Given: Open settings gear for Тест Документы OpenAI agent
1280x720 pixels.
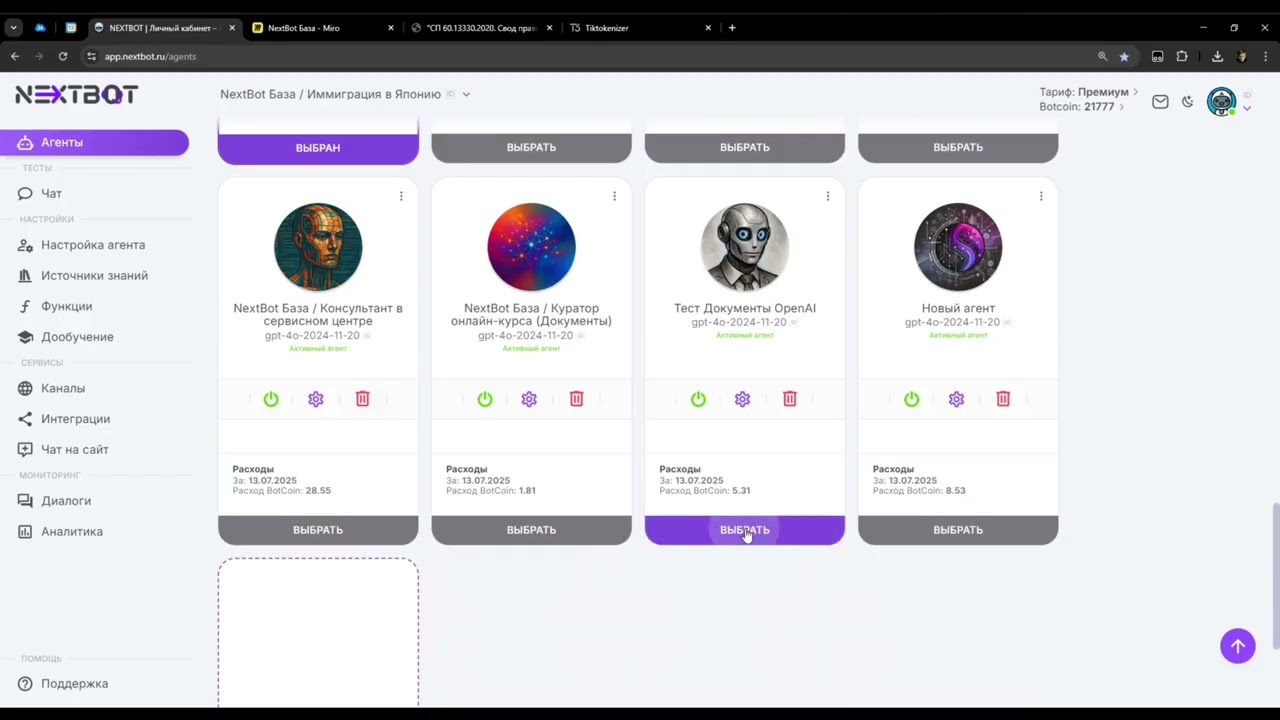Looking at the screenshot, I should 742,399.
